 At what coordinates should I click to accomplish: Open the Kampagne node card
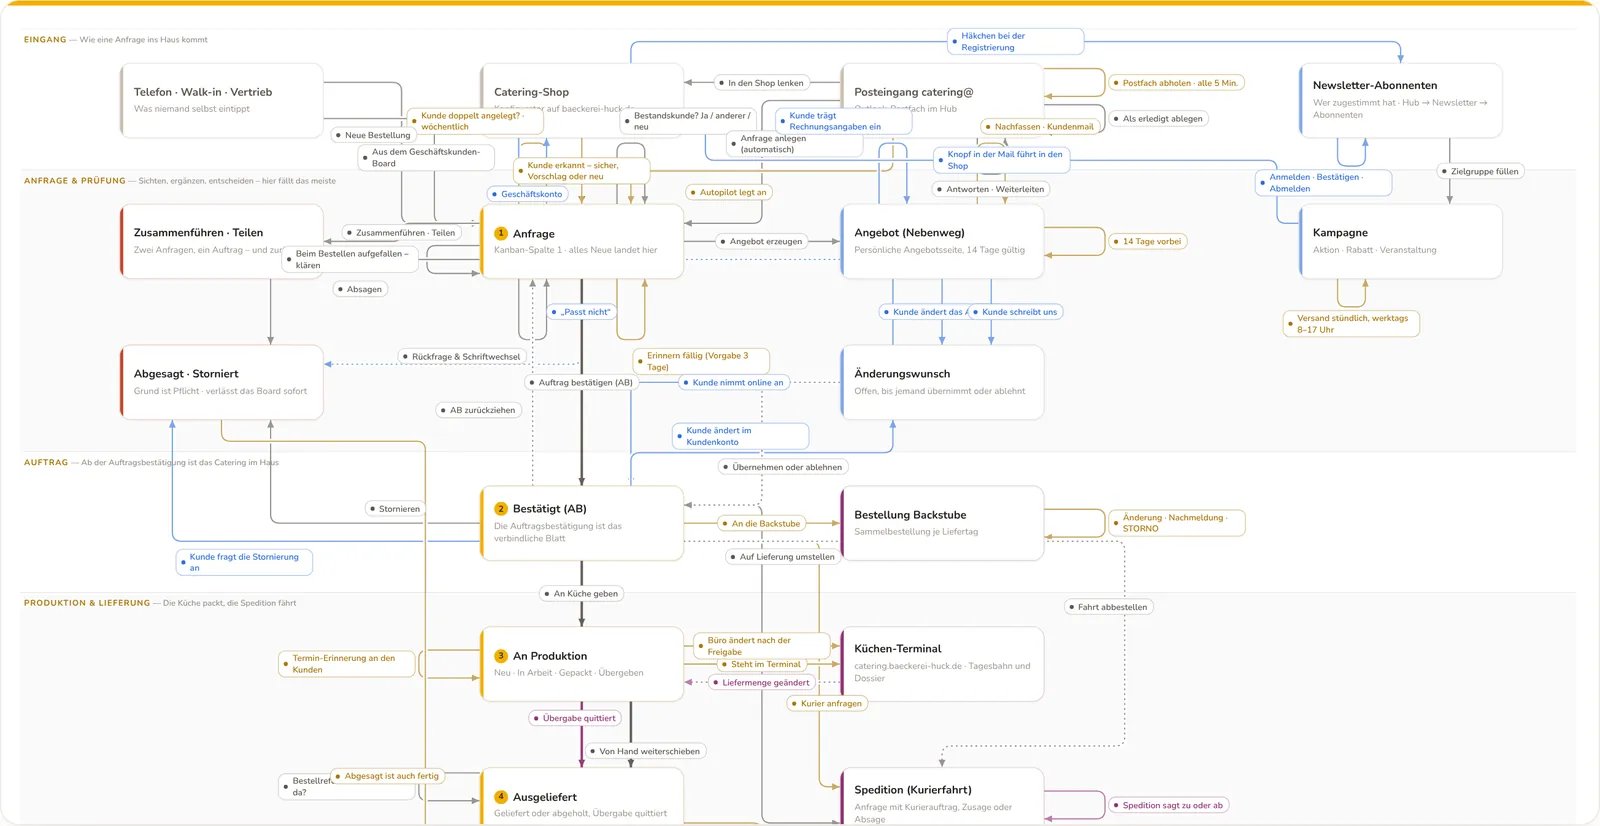click(x=1400, y=241)
